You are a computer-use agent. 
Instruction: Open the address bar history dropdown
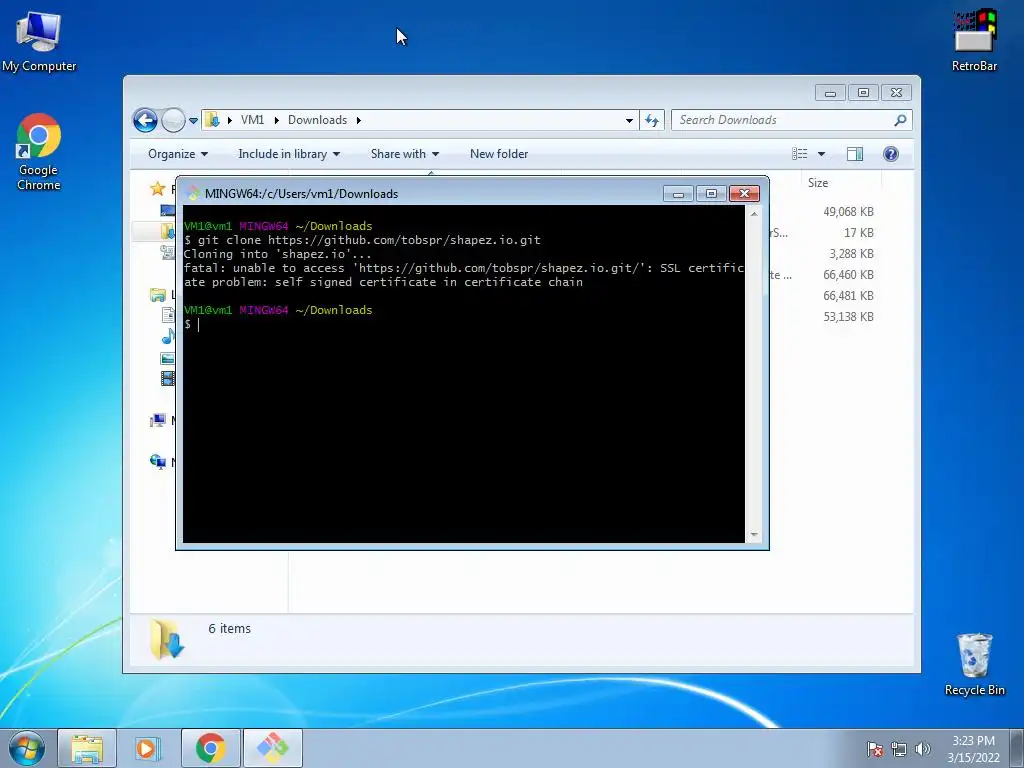tap(629, 121)
